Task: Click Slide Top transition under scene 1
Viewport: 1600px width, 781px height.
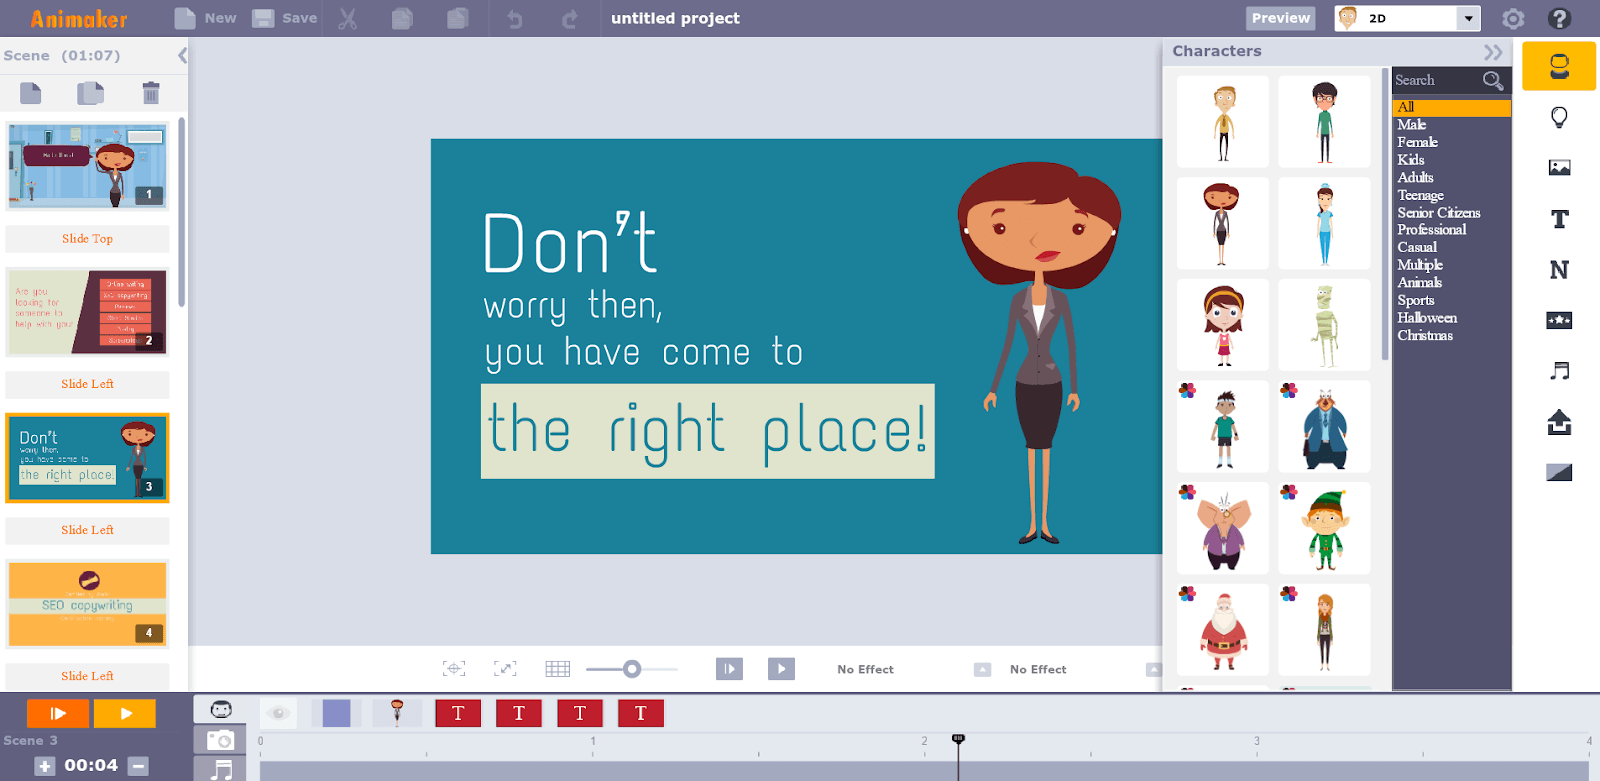Action: click(x=87, y=239)
